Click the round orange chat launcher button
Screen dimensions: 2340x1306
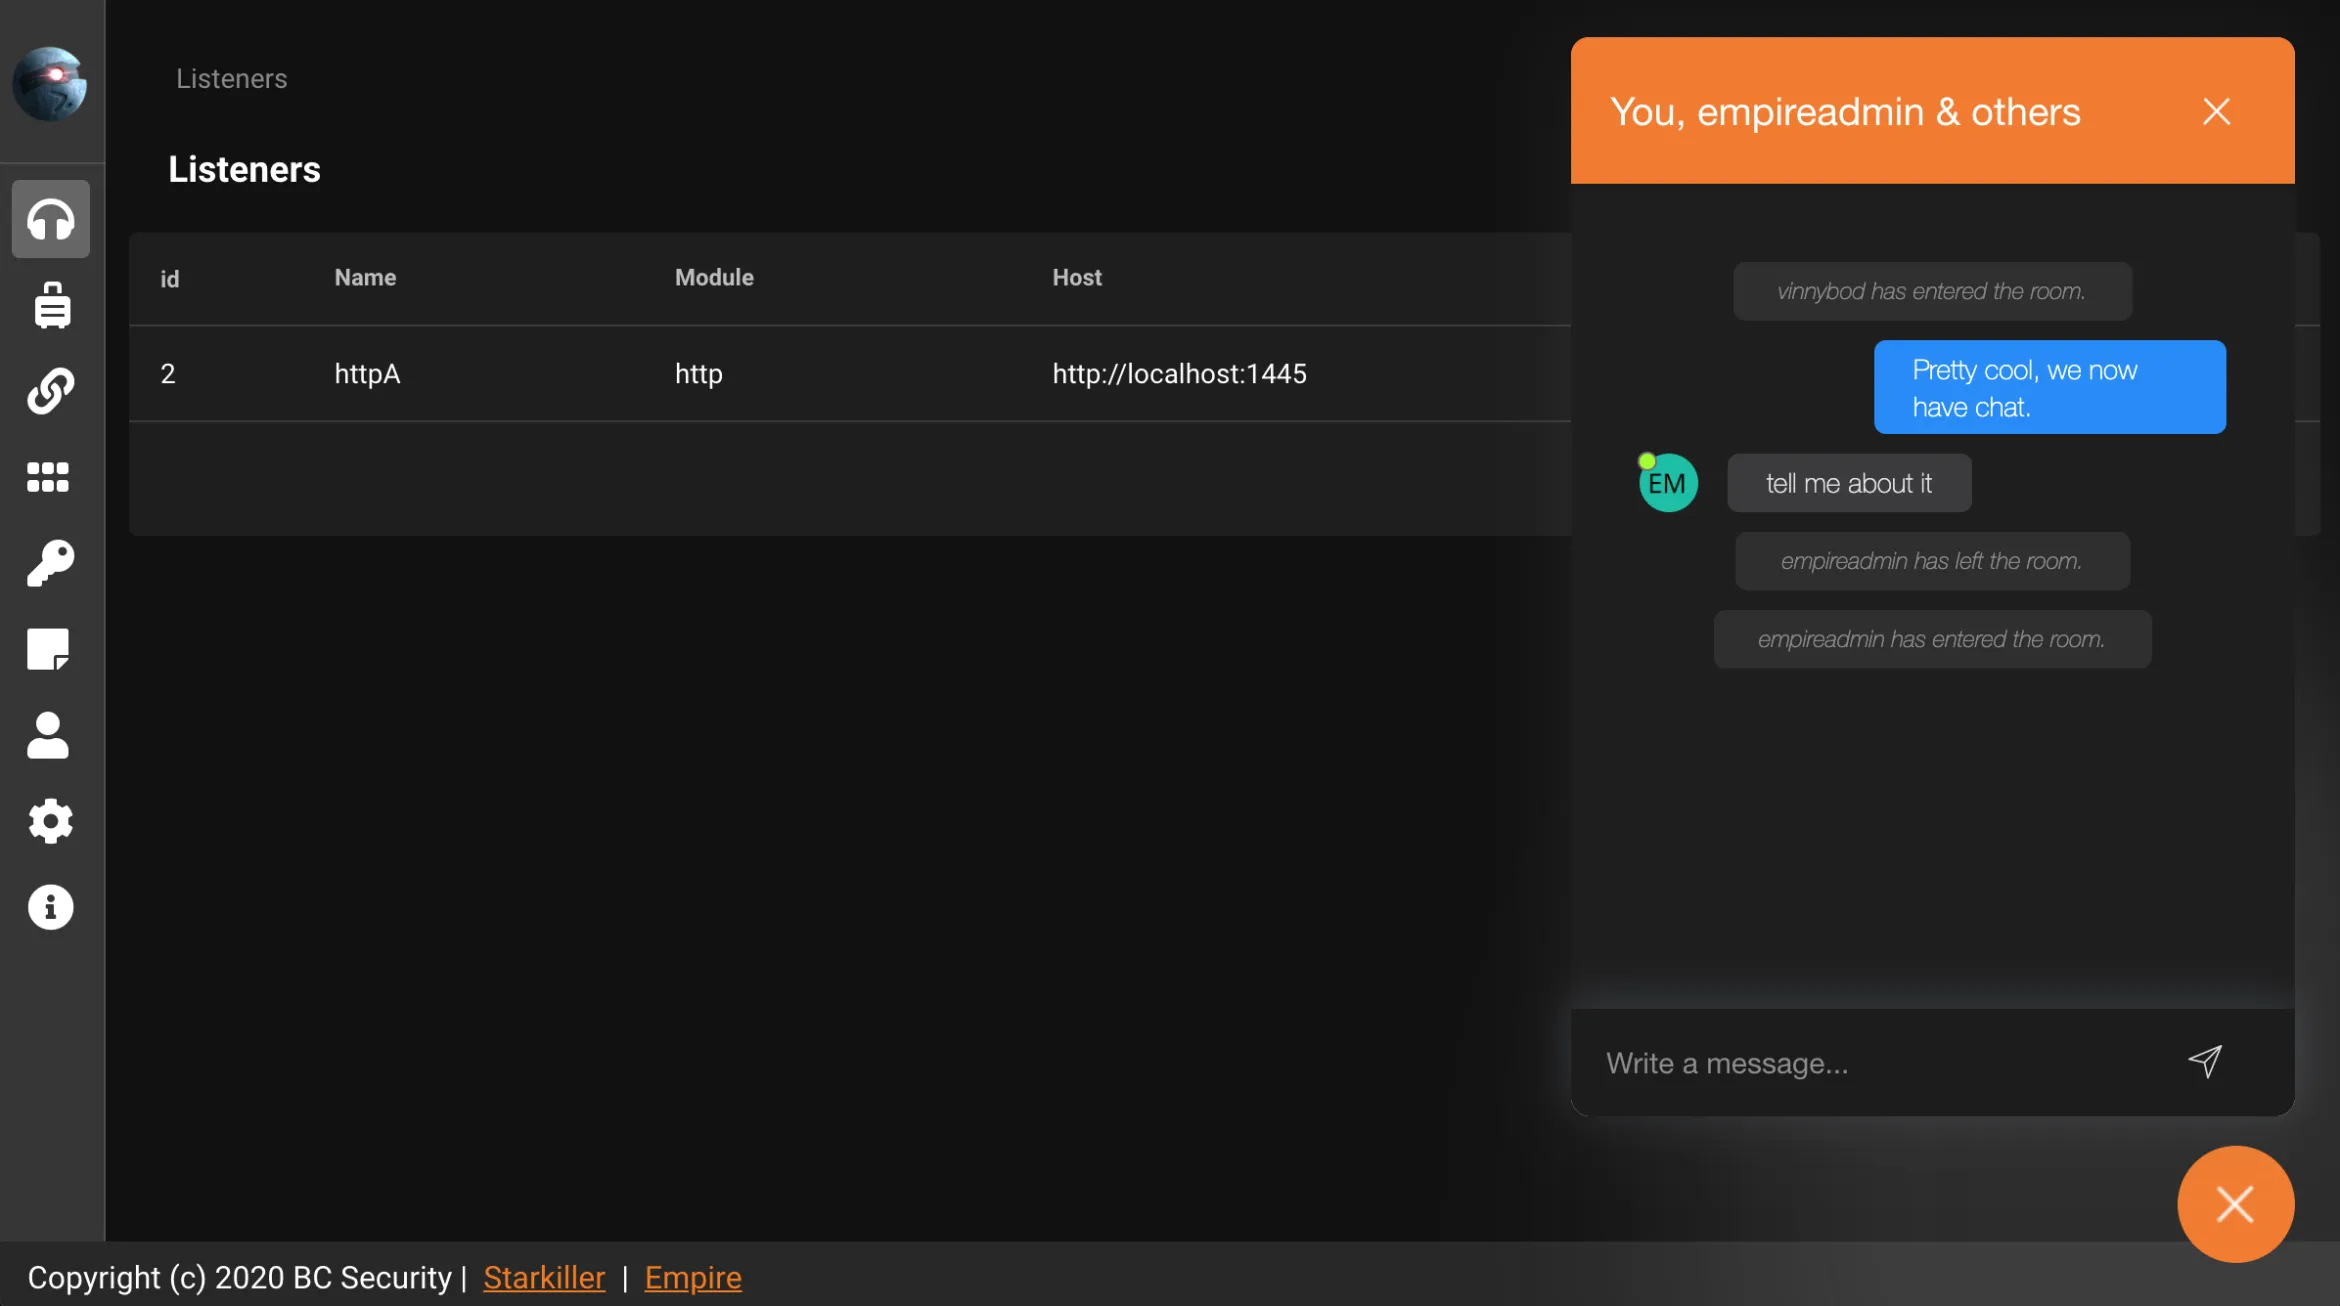[2235, 1204]
